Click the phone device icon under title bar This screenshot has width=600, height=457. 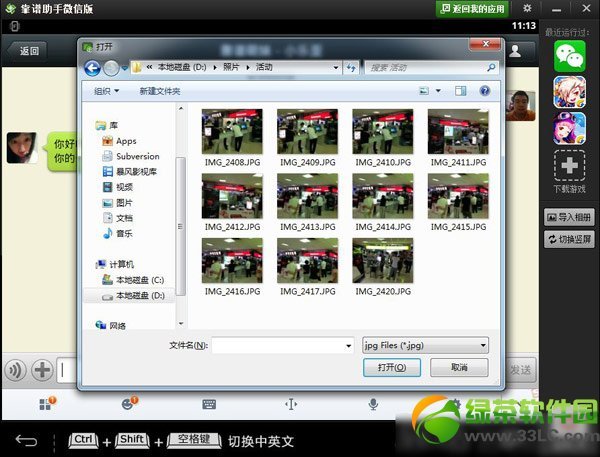[15, 26]
